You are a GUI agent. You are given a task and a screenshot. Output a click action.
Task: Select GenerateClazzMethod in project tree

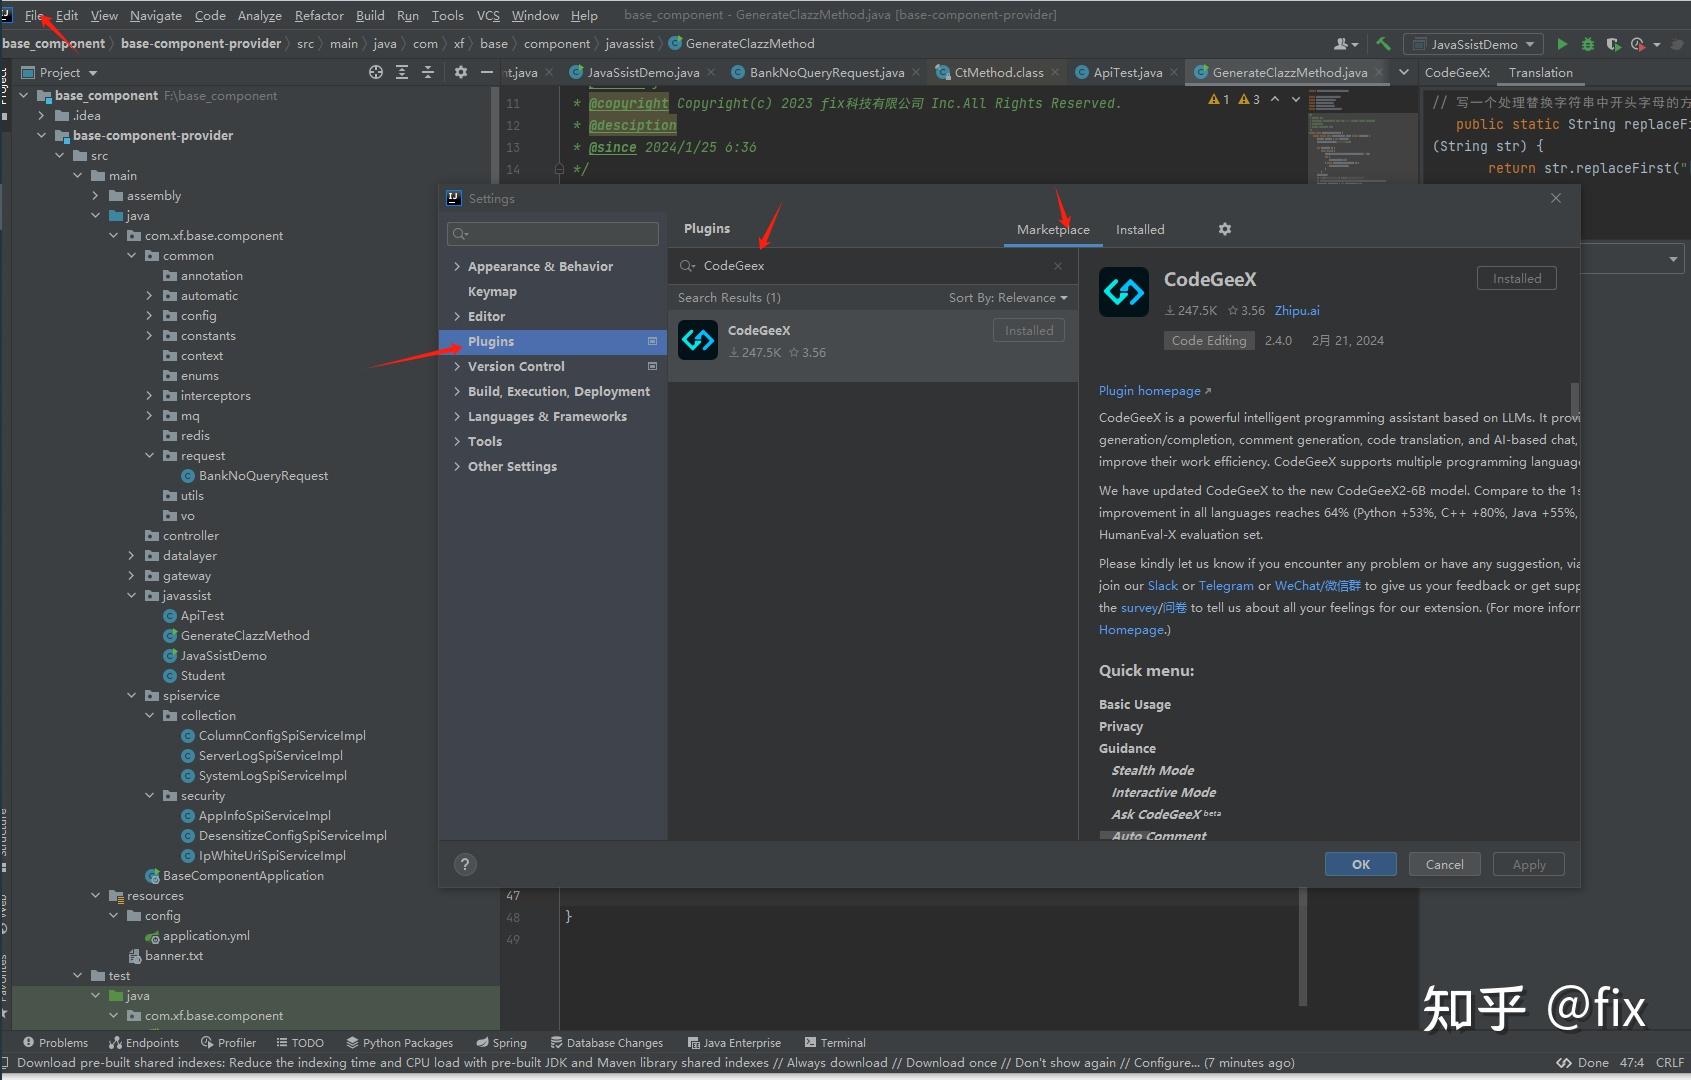coord(245,636)
